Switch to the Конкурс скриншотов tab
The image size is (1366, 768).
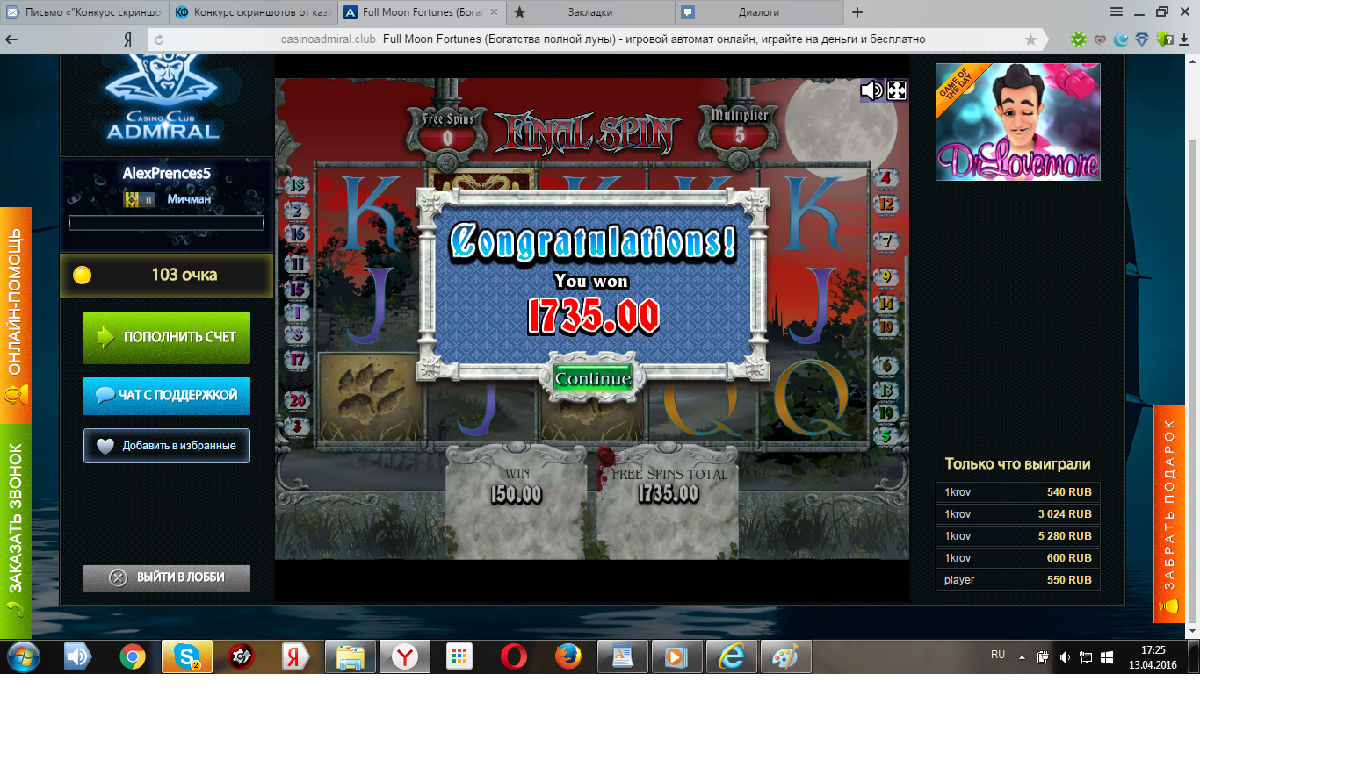(x=251, y=13)
